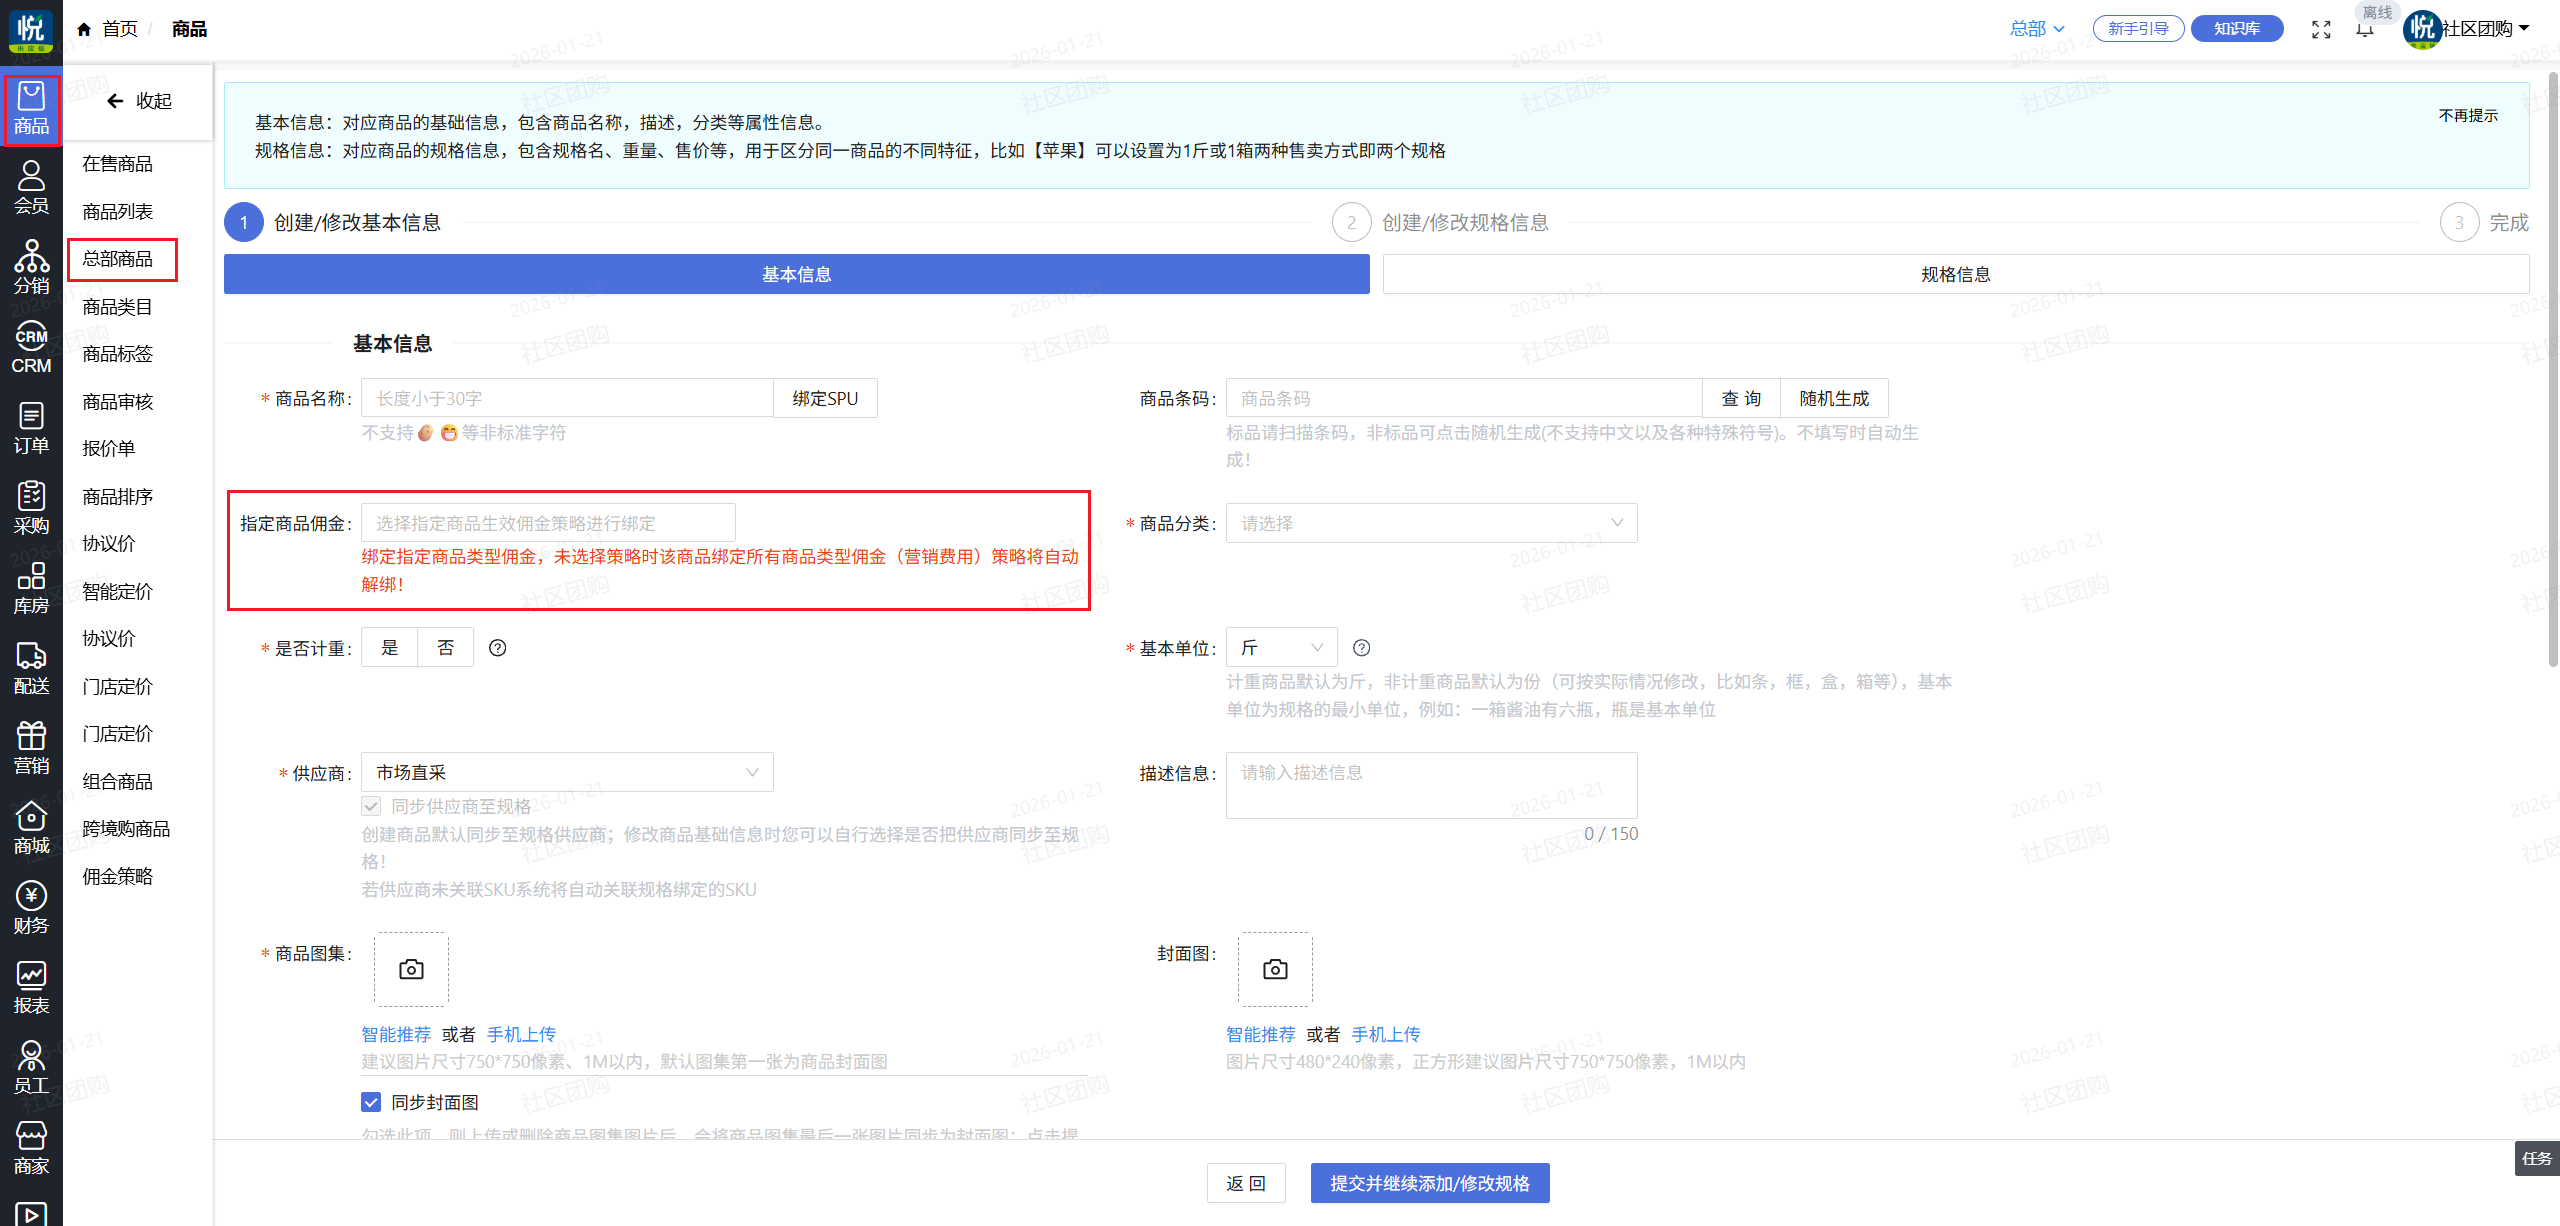Screen dimensions: 2560x1226
Task: Open the 会员 sidebar icon
Action: [31, 188]
